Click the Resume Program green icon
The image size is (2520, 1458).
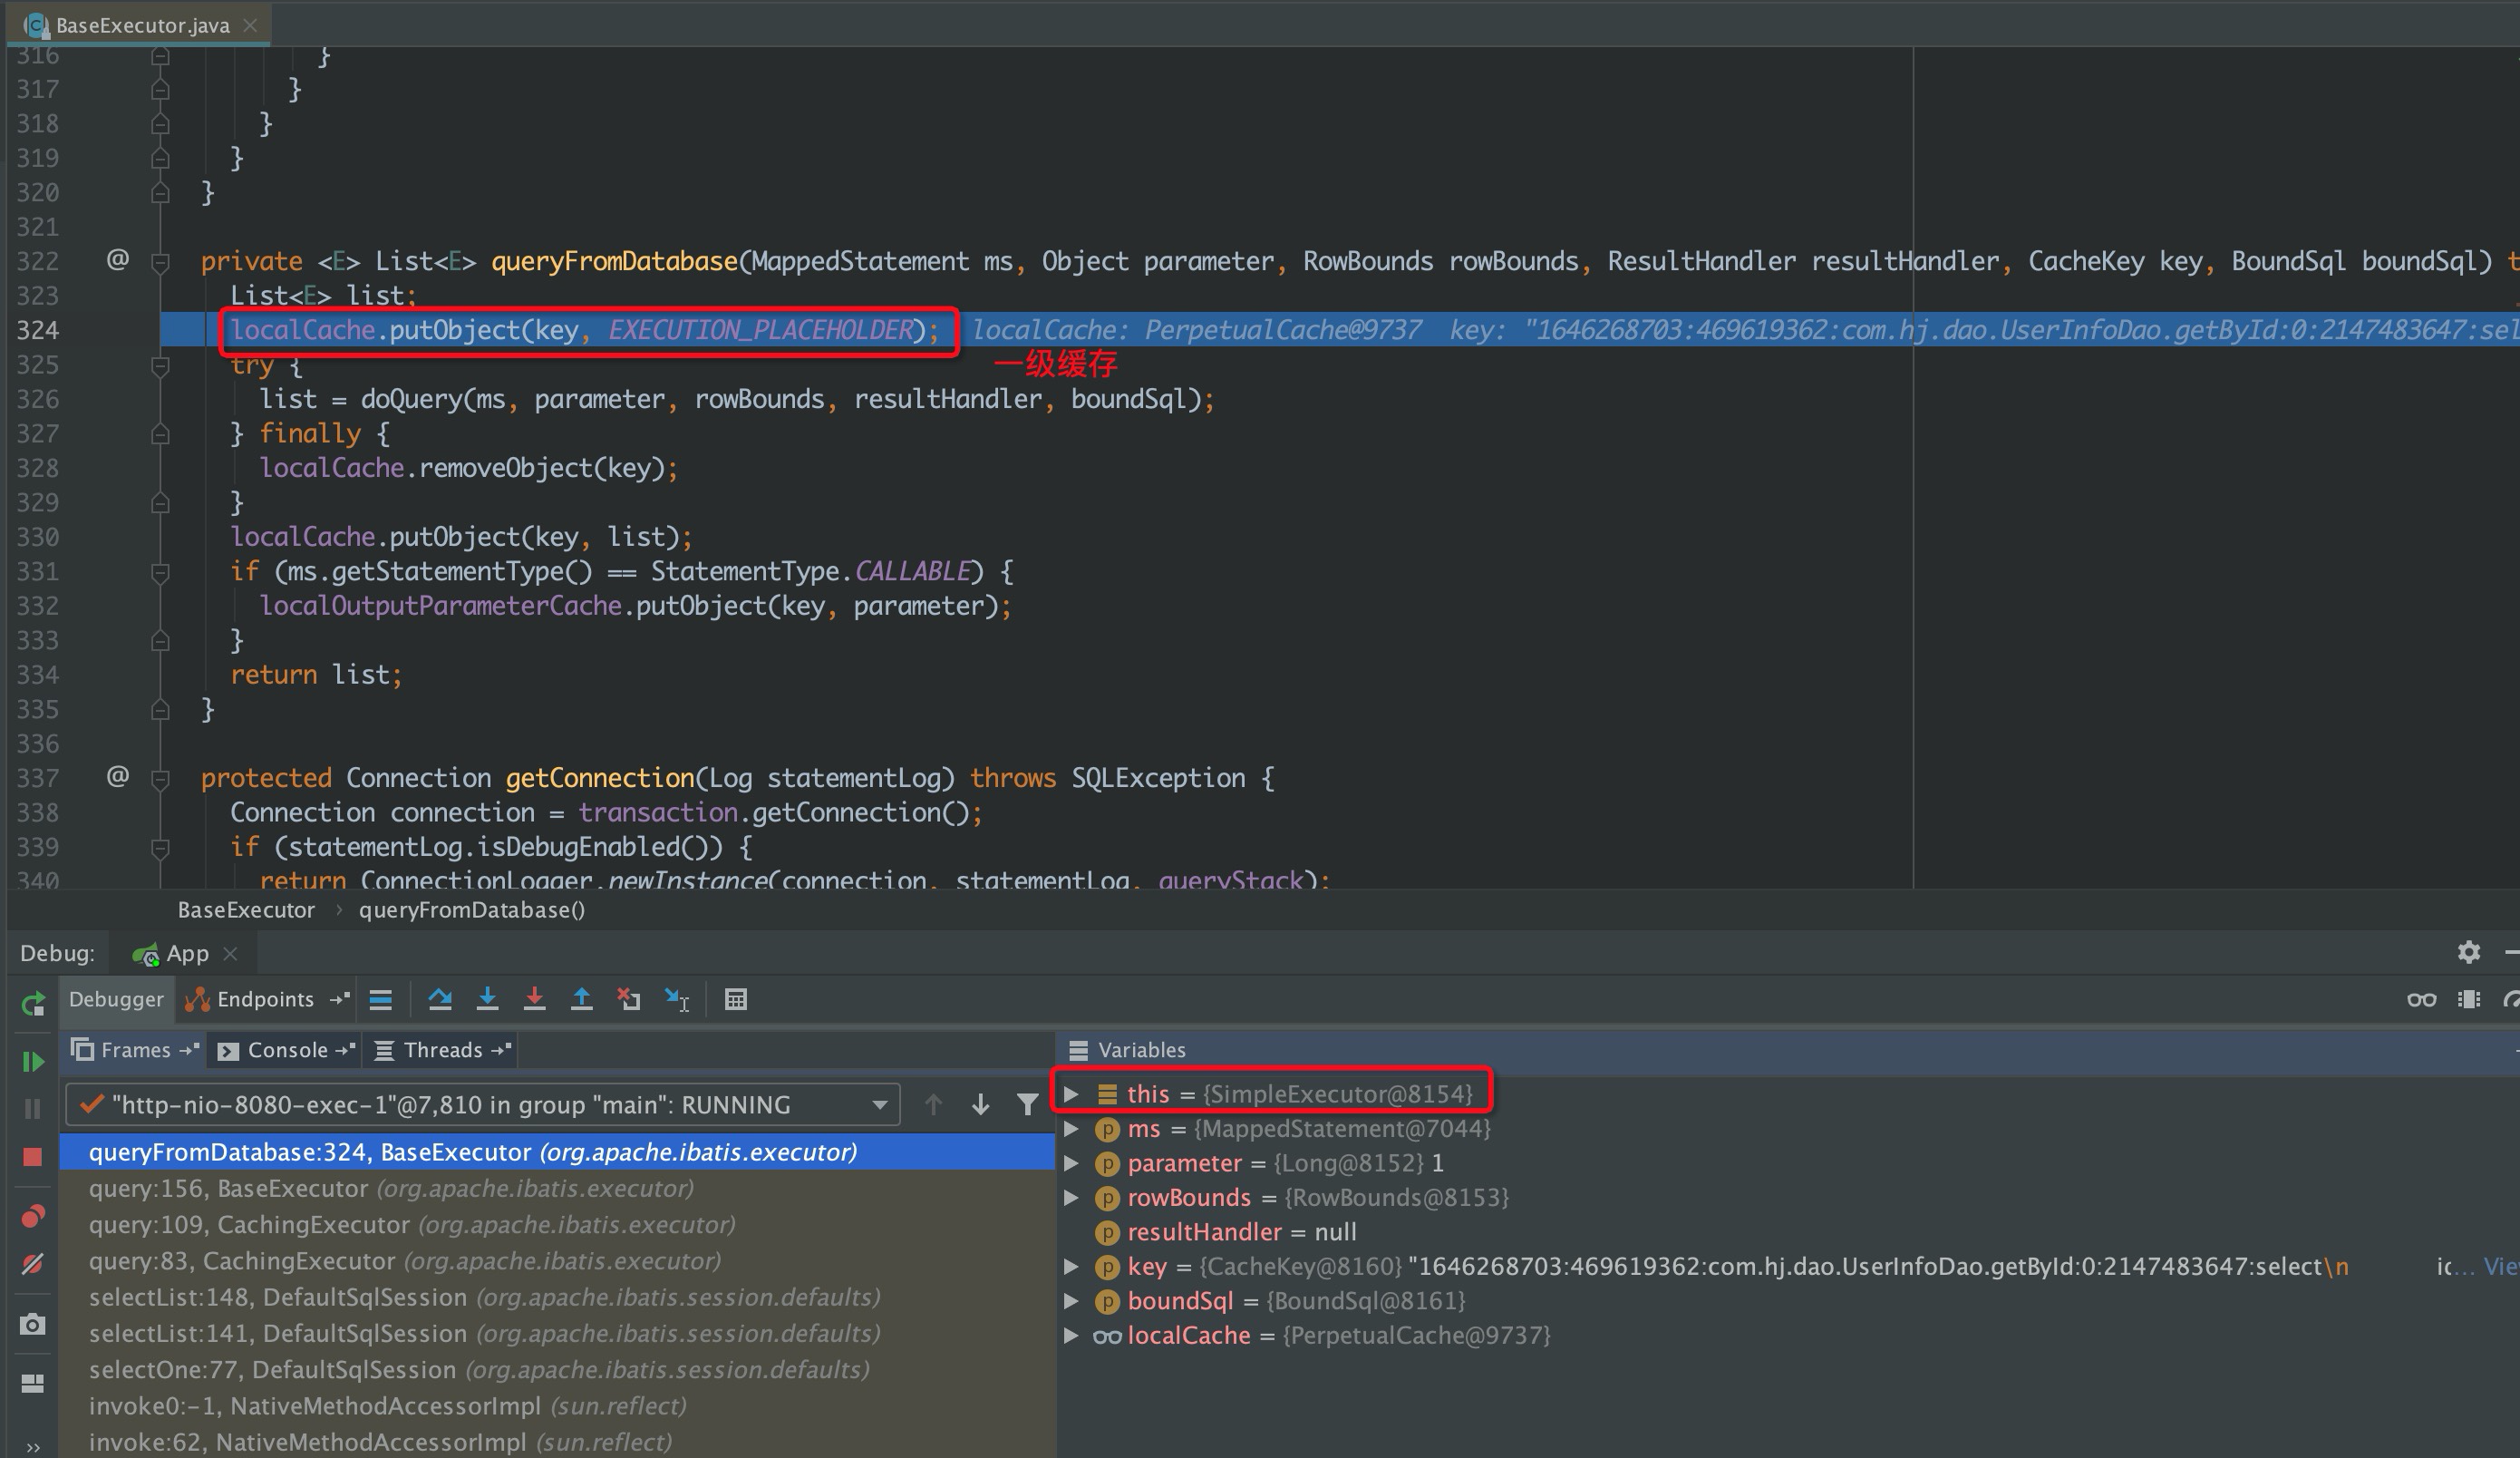point(33,1061)
